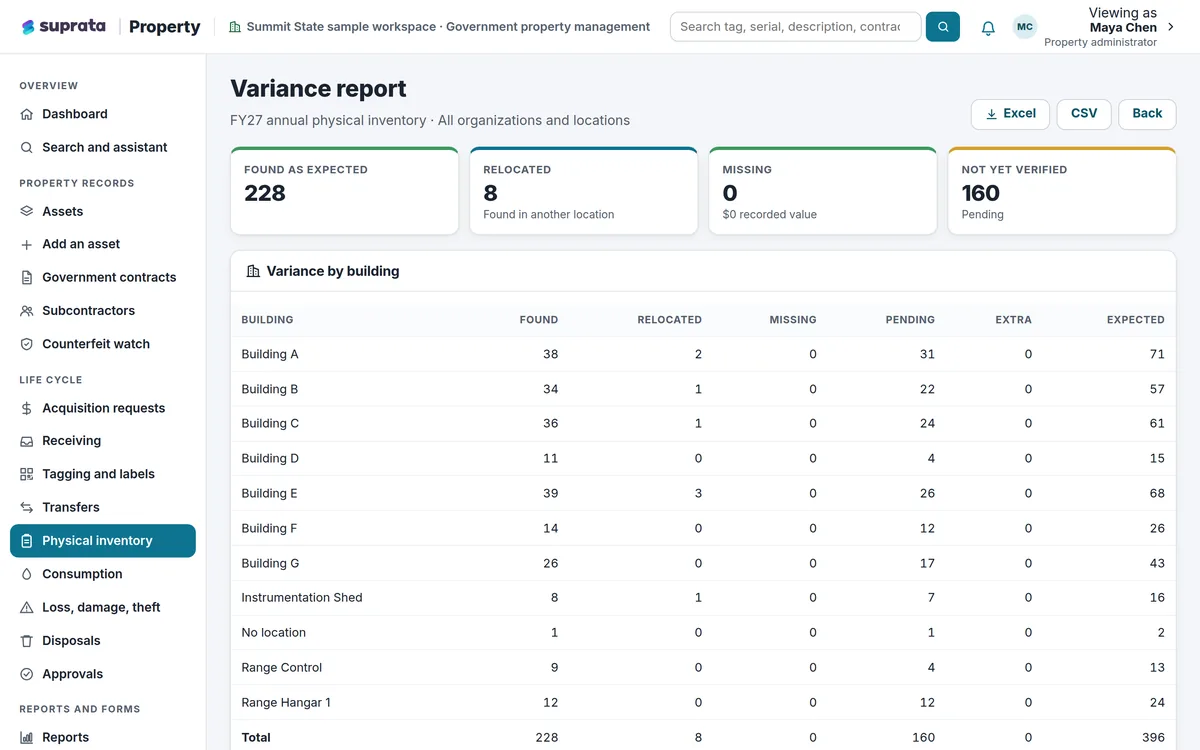
Task: Click the EXPECTED column header
Action: coord(1136,320)
